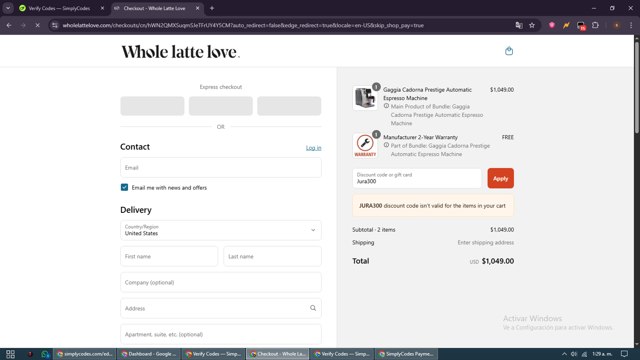The image size is (640, 360).
Task: Open the tab search dropdown arrow
Action: point(8,8)
